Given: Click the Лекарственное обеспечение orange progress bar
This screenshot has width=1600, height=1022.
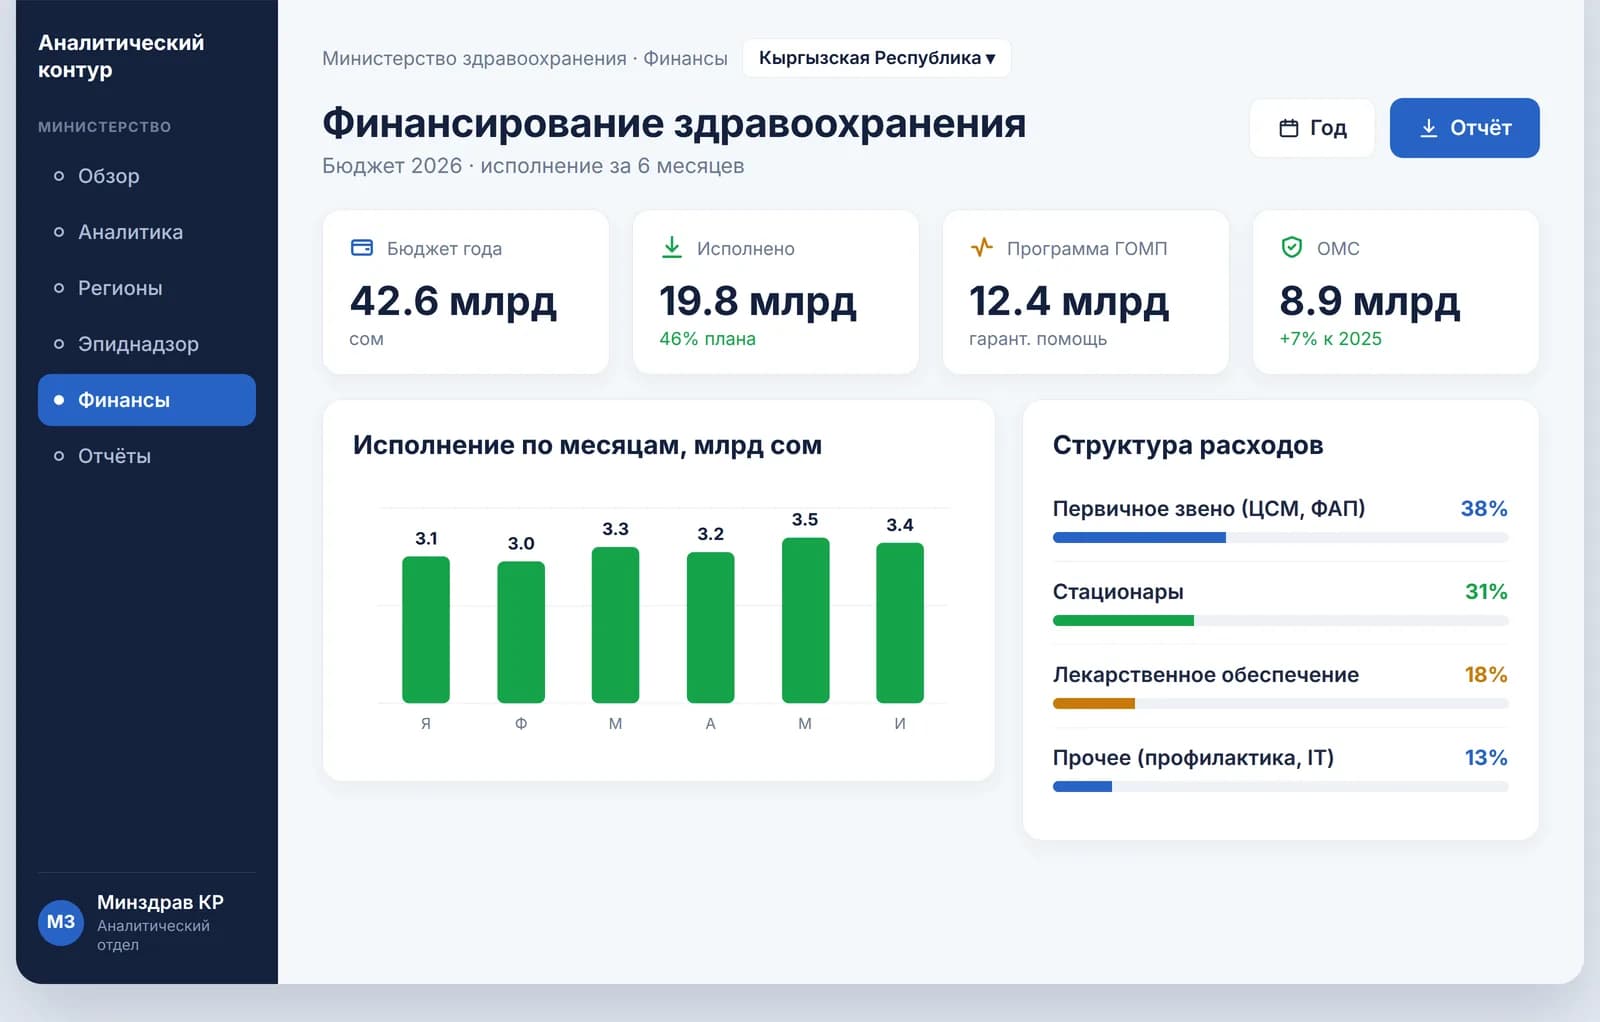Looking at the screenshot, I should click(1094, 704).
